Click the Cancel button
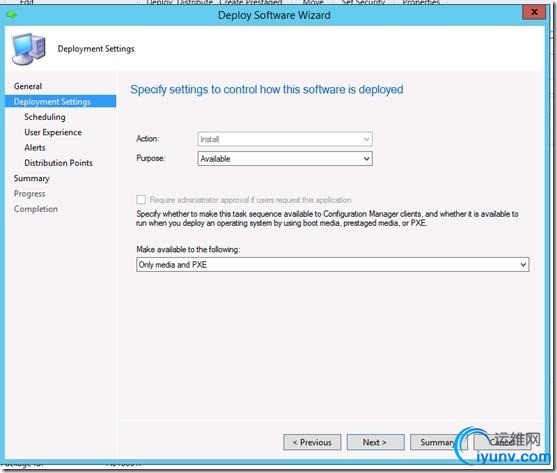The width and height of the screenshot is (557, 473). 502,442
